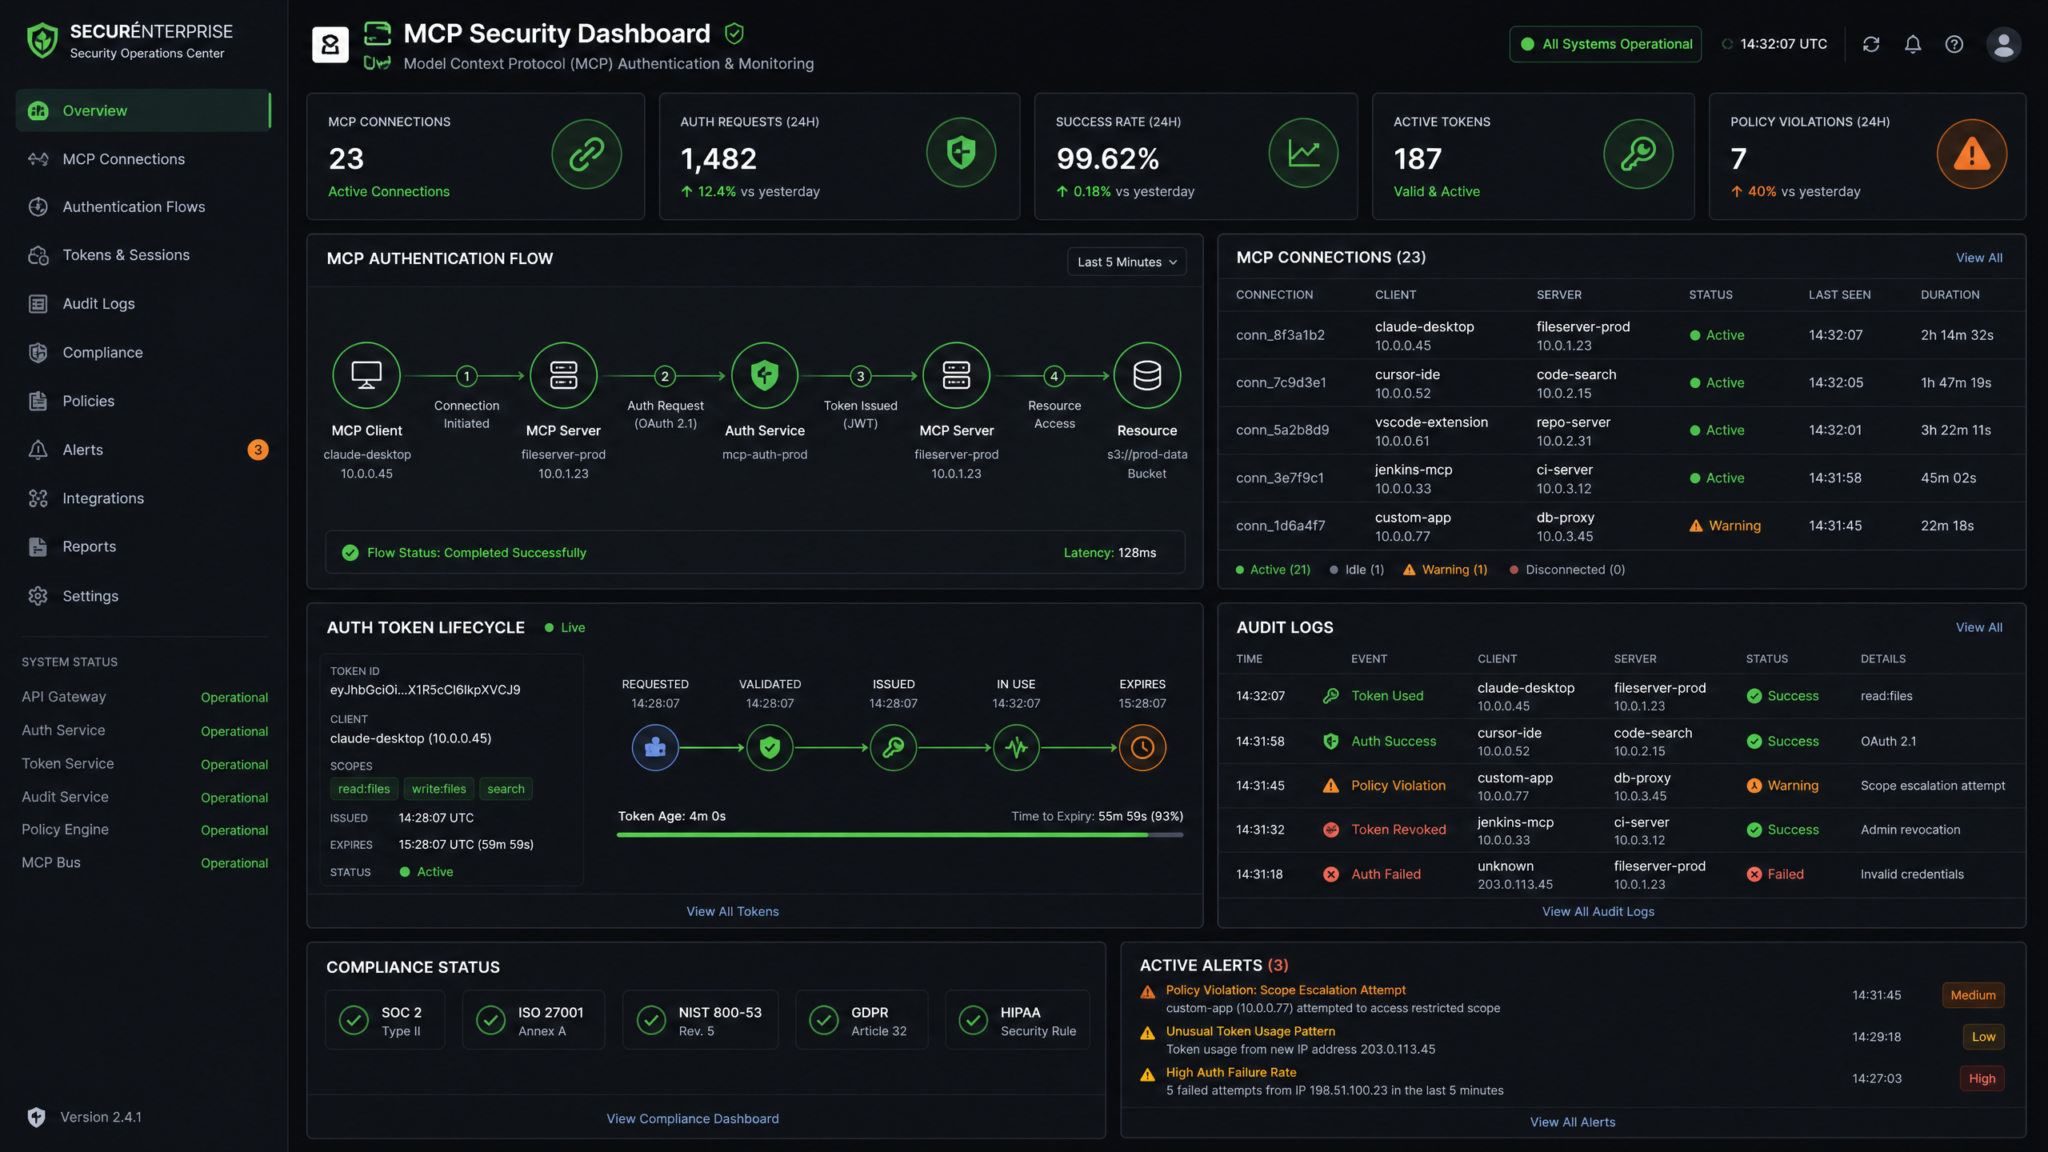Open the user profile avatar
Viewport: 2048px width, 1152px height.
(2003, 44)
